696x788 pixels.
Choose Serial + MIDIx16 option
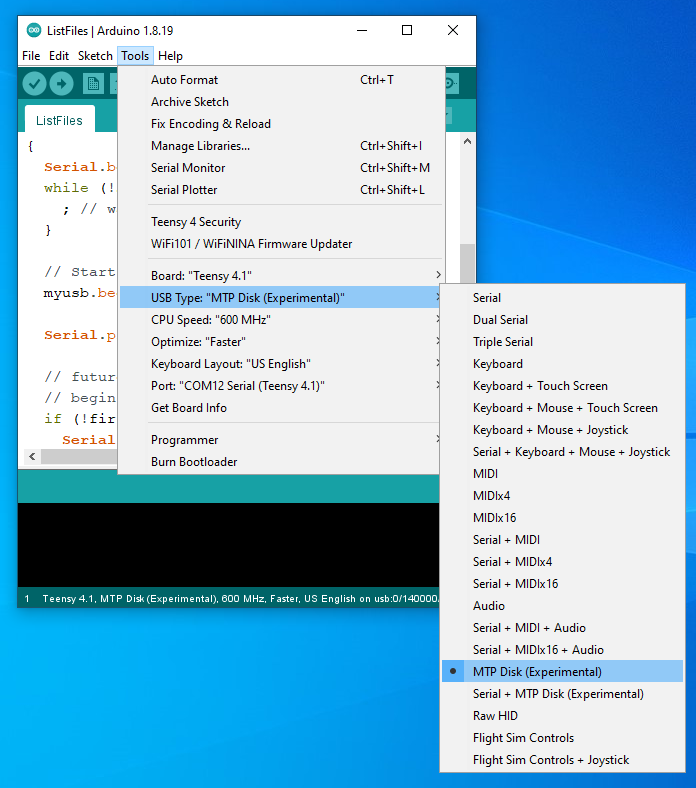tap(562, 583)
